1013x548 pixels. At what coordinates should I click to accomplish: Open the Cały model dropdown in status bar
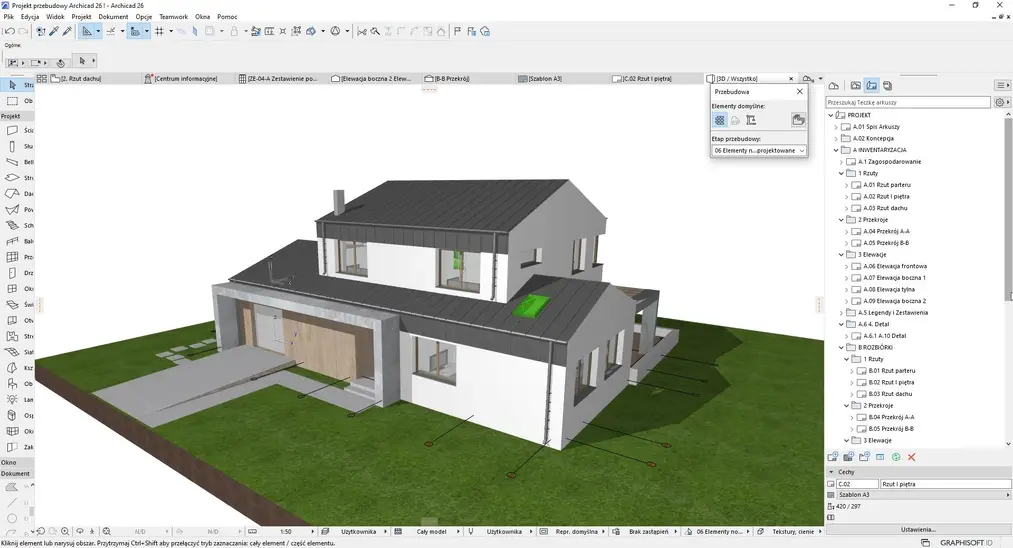(430, 532)
